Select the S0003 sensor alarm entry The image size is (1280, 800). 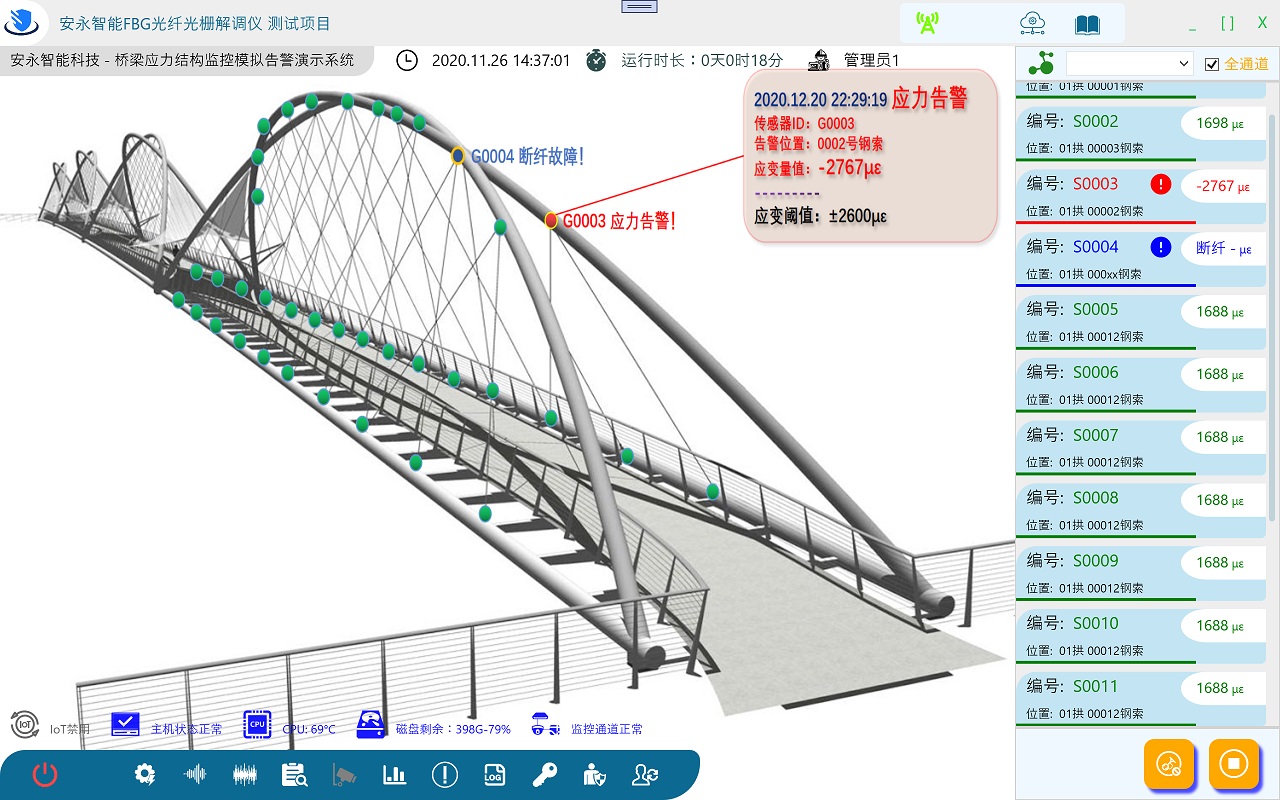1105,194
